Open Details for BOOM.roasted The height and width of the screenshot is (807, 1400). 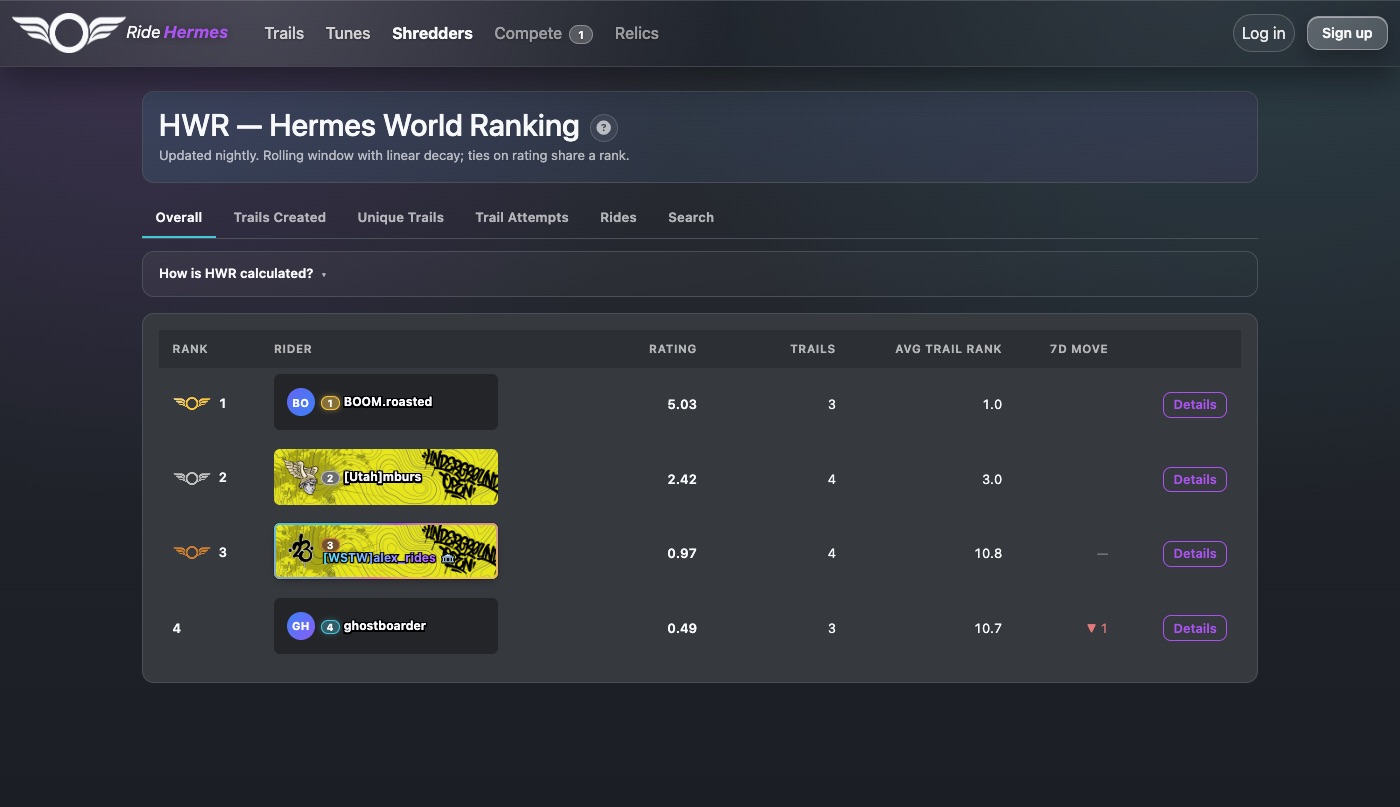(x=1195, y=405)
